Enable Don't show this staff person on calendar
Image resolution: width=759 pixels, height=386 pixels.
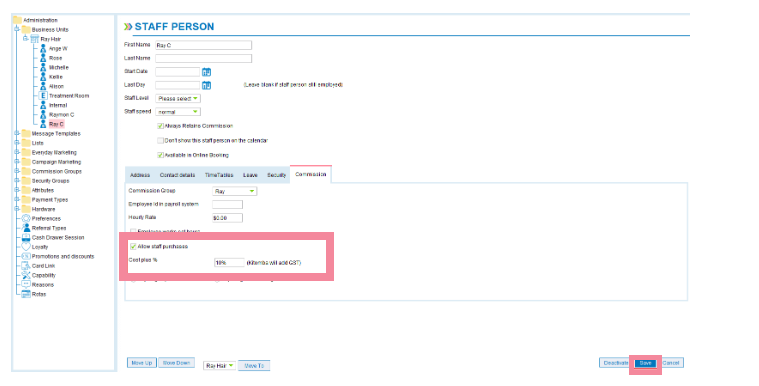point(160,140)
